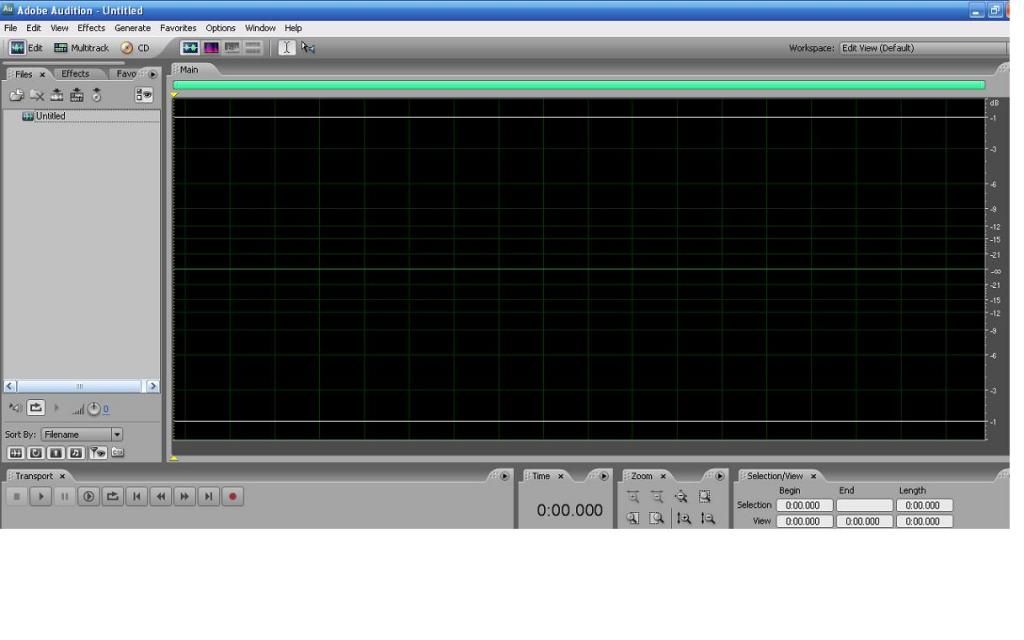Click Zoom In Horizontally icon
This screenshot has height=640, width=1024.
click(633, 496)
